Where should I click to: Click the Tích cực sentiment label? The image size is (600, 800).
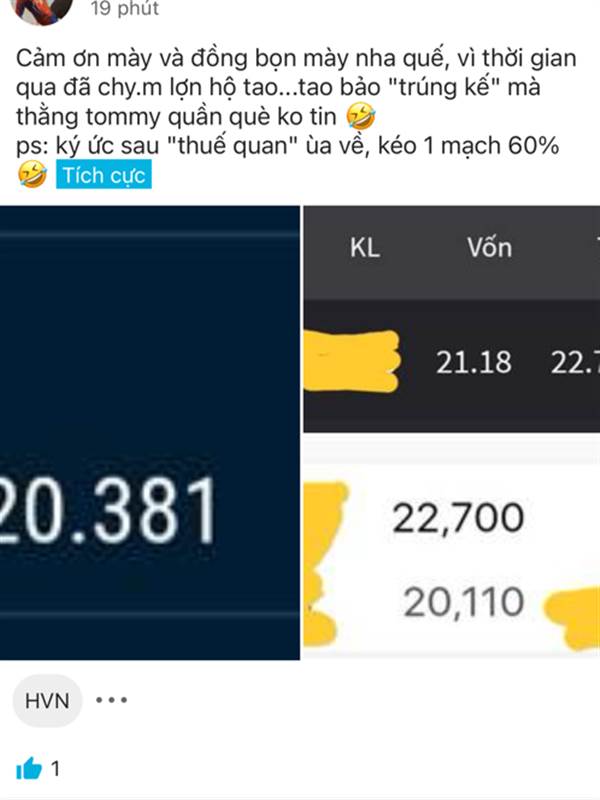tap(104, 174)
